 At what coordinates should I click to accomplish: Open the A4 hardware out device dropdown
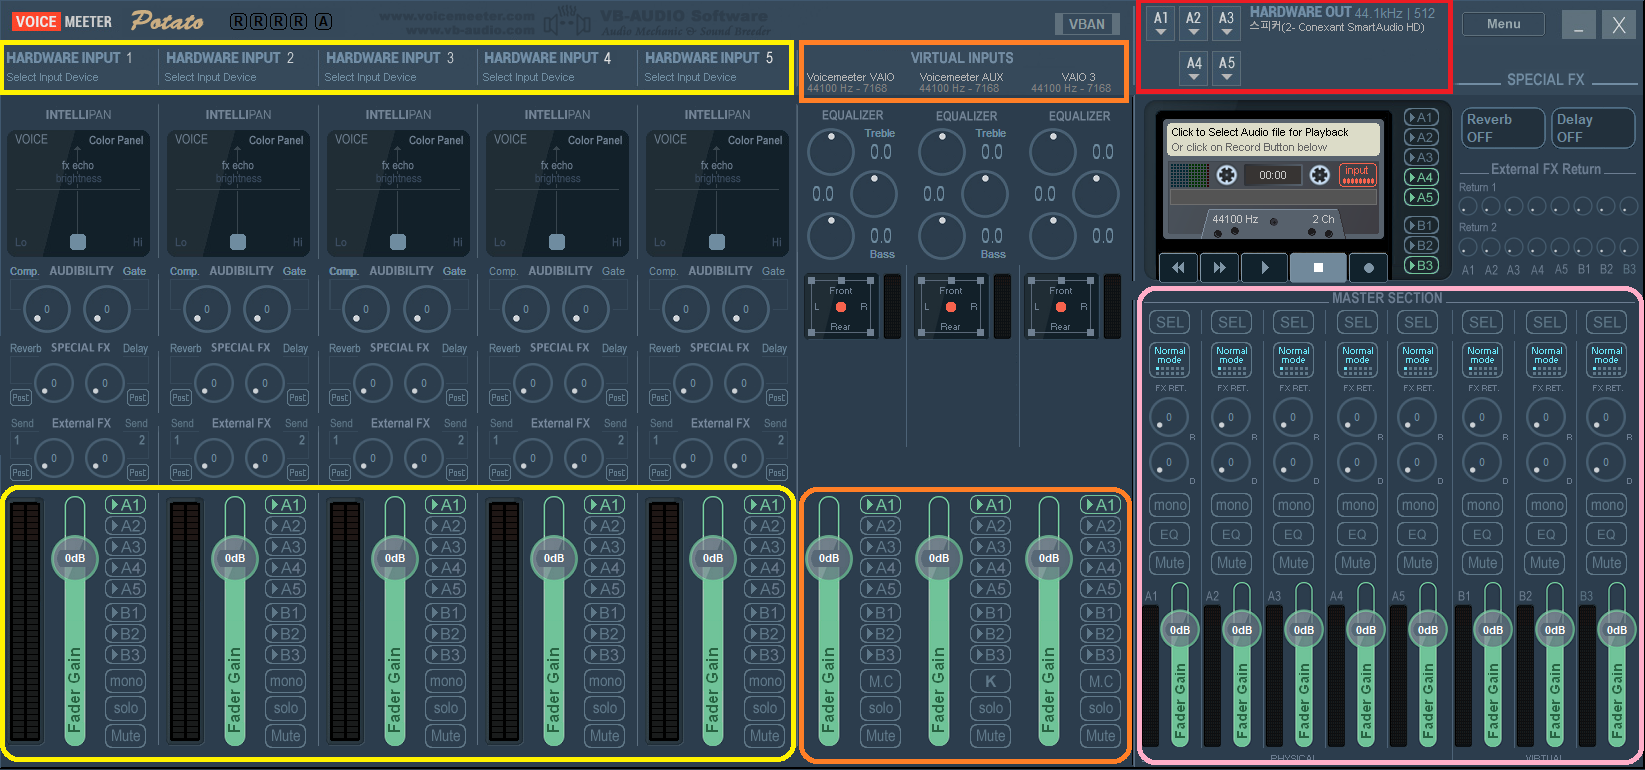click(x=1194, y=68)
